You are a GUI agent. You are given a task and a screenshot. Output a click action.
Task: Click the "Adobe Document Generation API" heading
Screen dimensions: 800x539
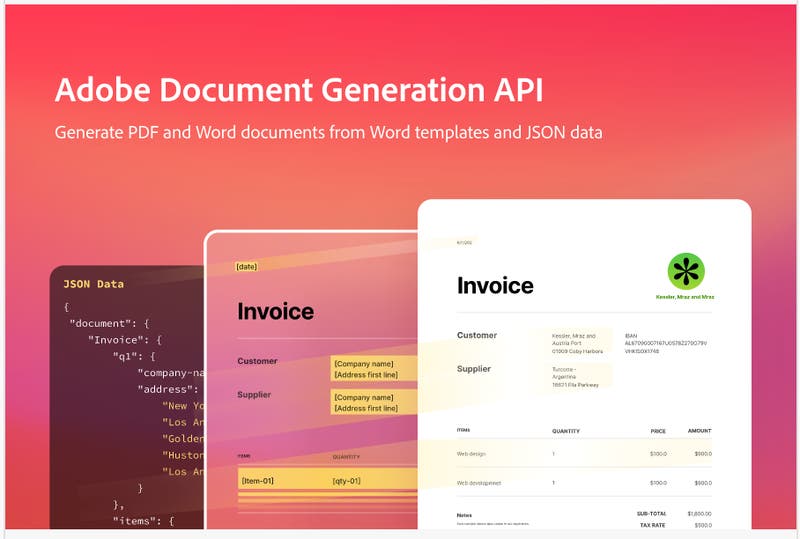point(299,90)
